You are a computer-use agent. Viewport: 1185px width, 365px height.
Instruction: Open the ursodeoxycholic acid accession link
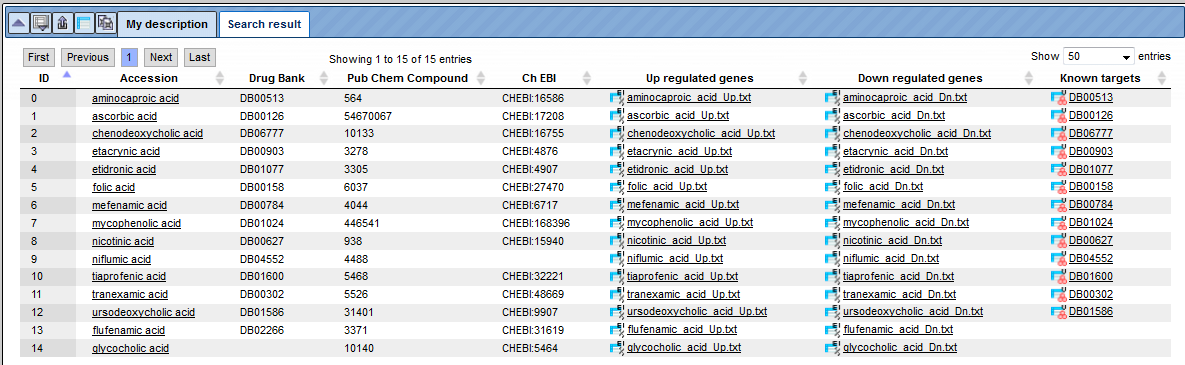[143, 312]
